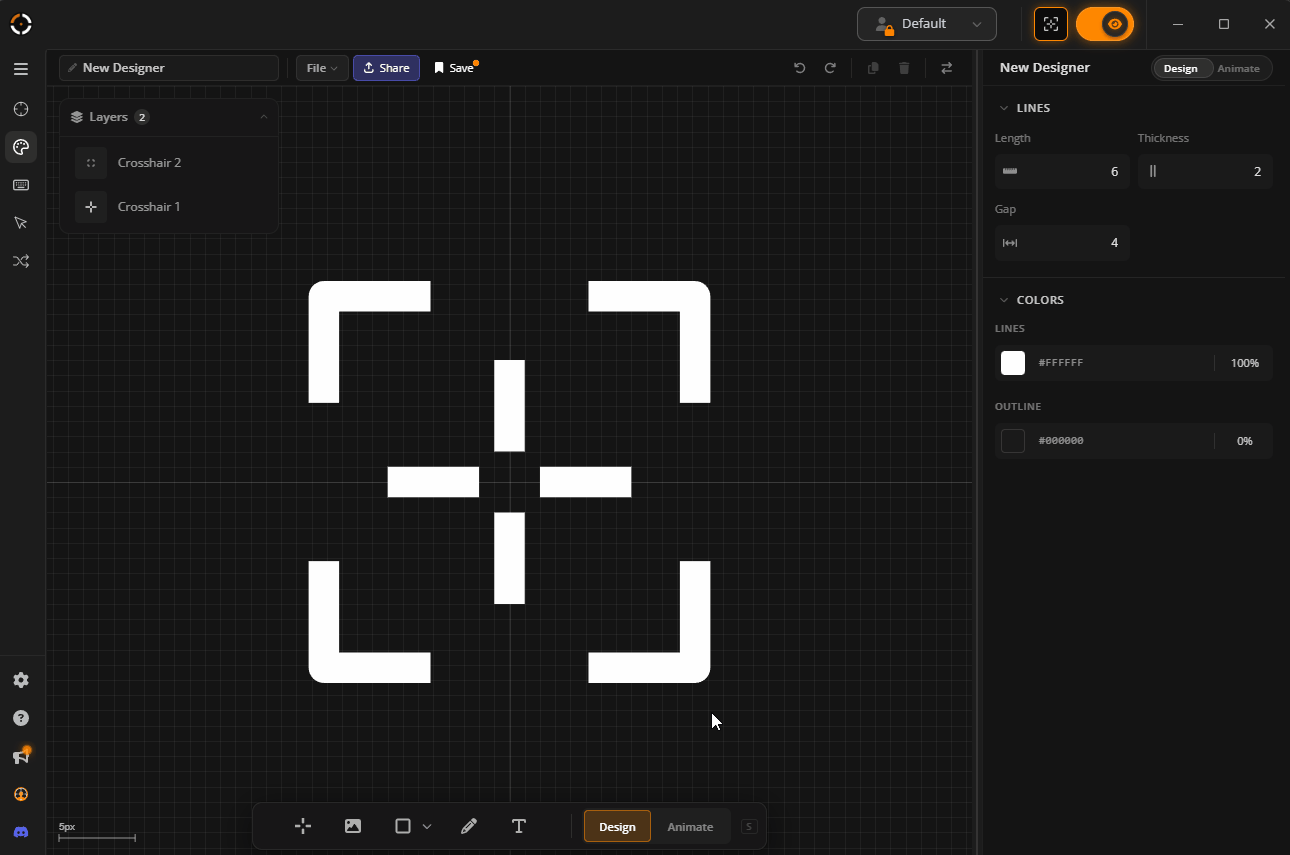The width and height of the screenshot is (1290, 855).
Task: Open the Default profile dropdown
Action: 926,24
